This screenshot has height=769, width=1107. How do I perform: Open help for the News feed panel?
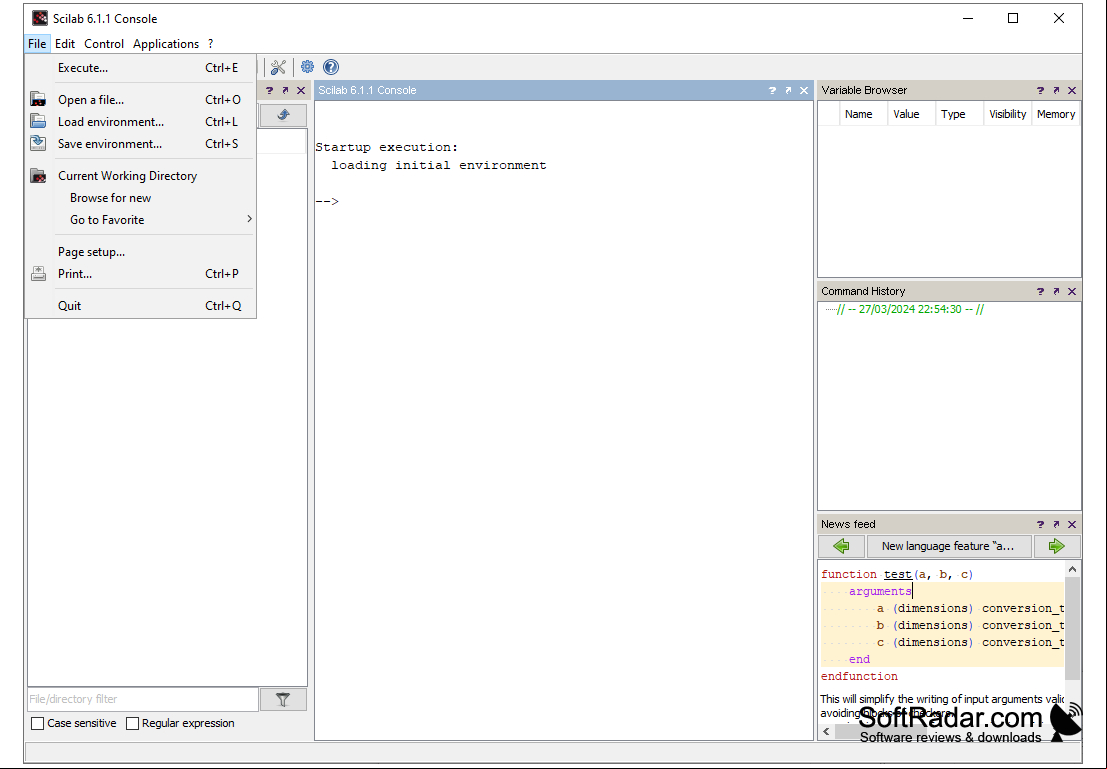pyautogui.click(x=1040, y=524)
